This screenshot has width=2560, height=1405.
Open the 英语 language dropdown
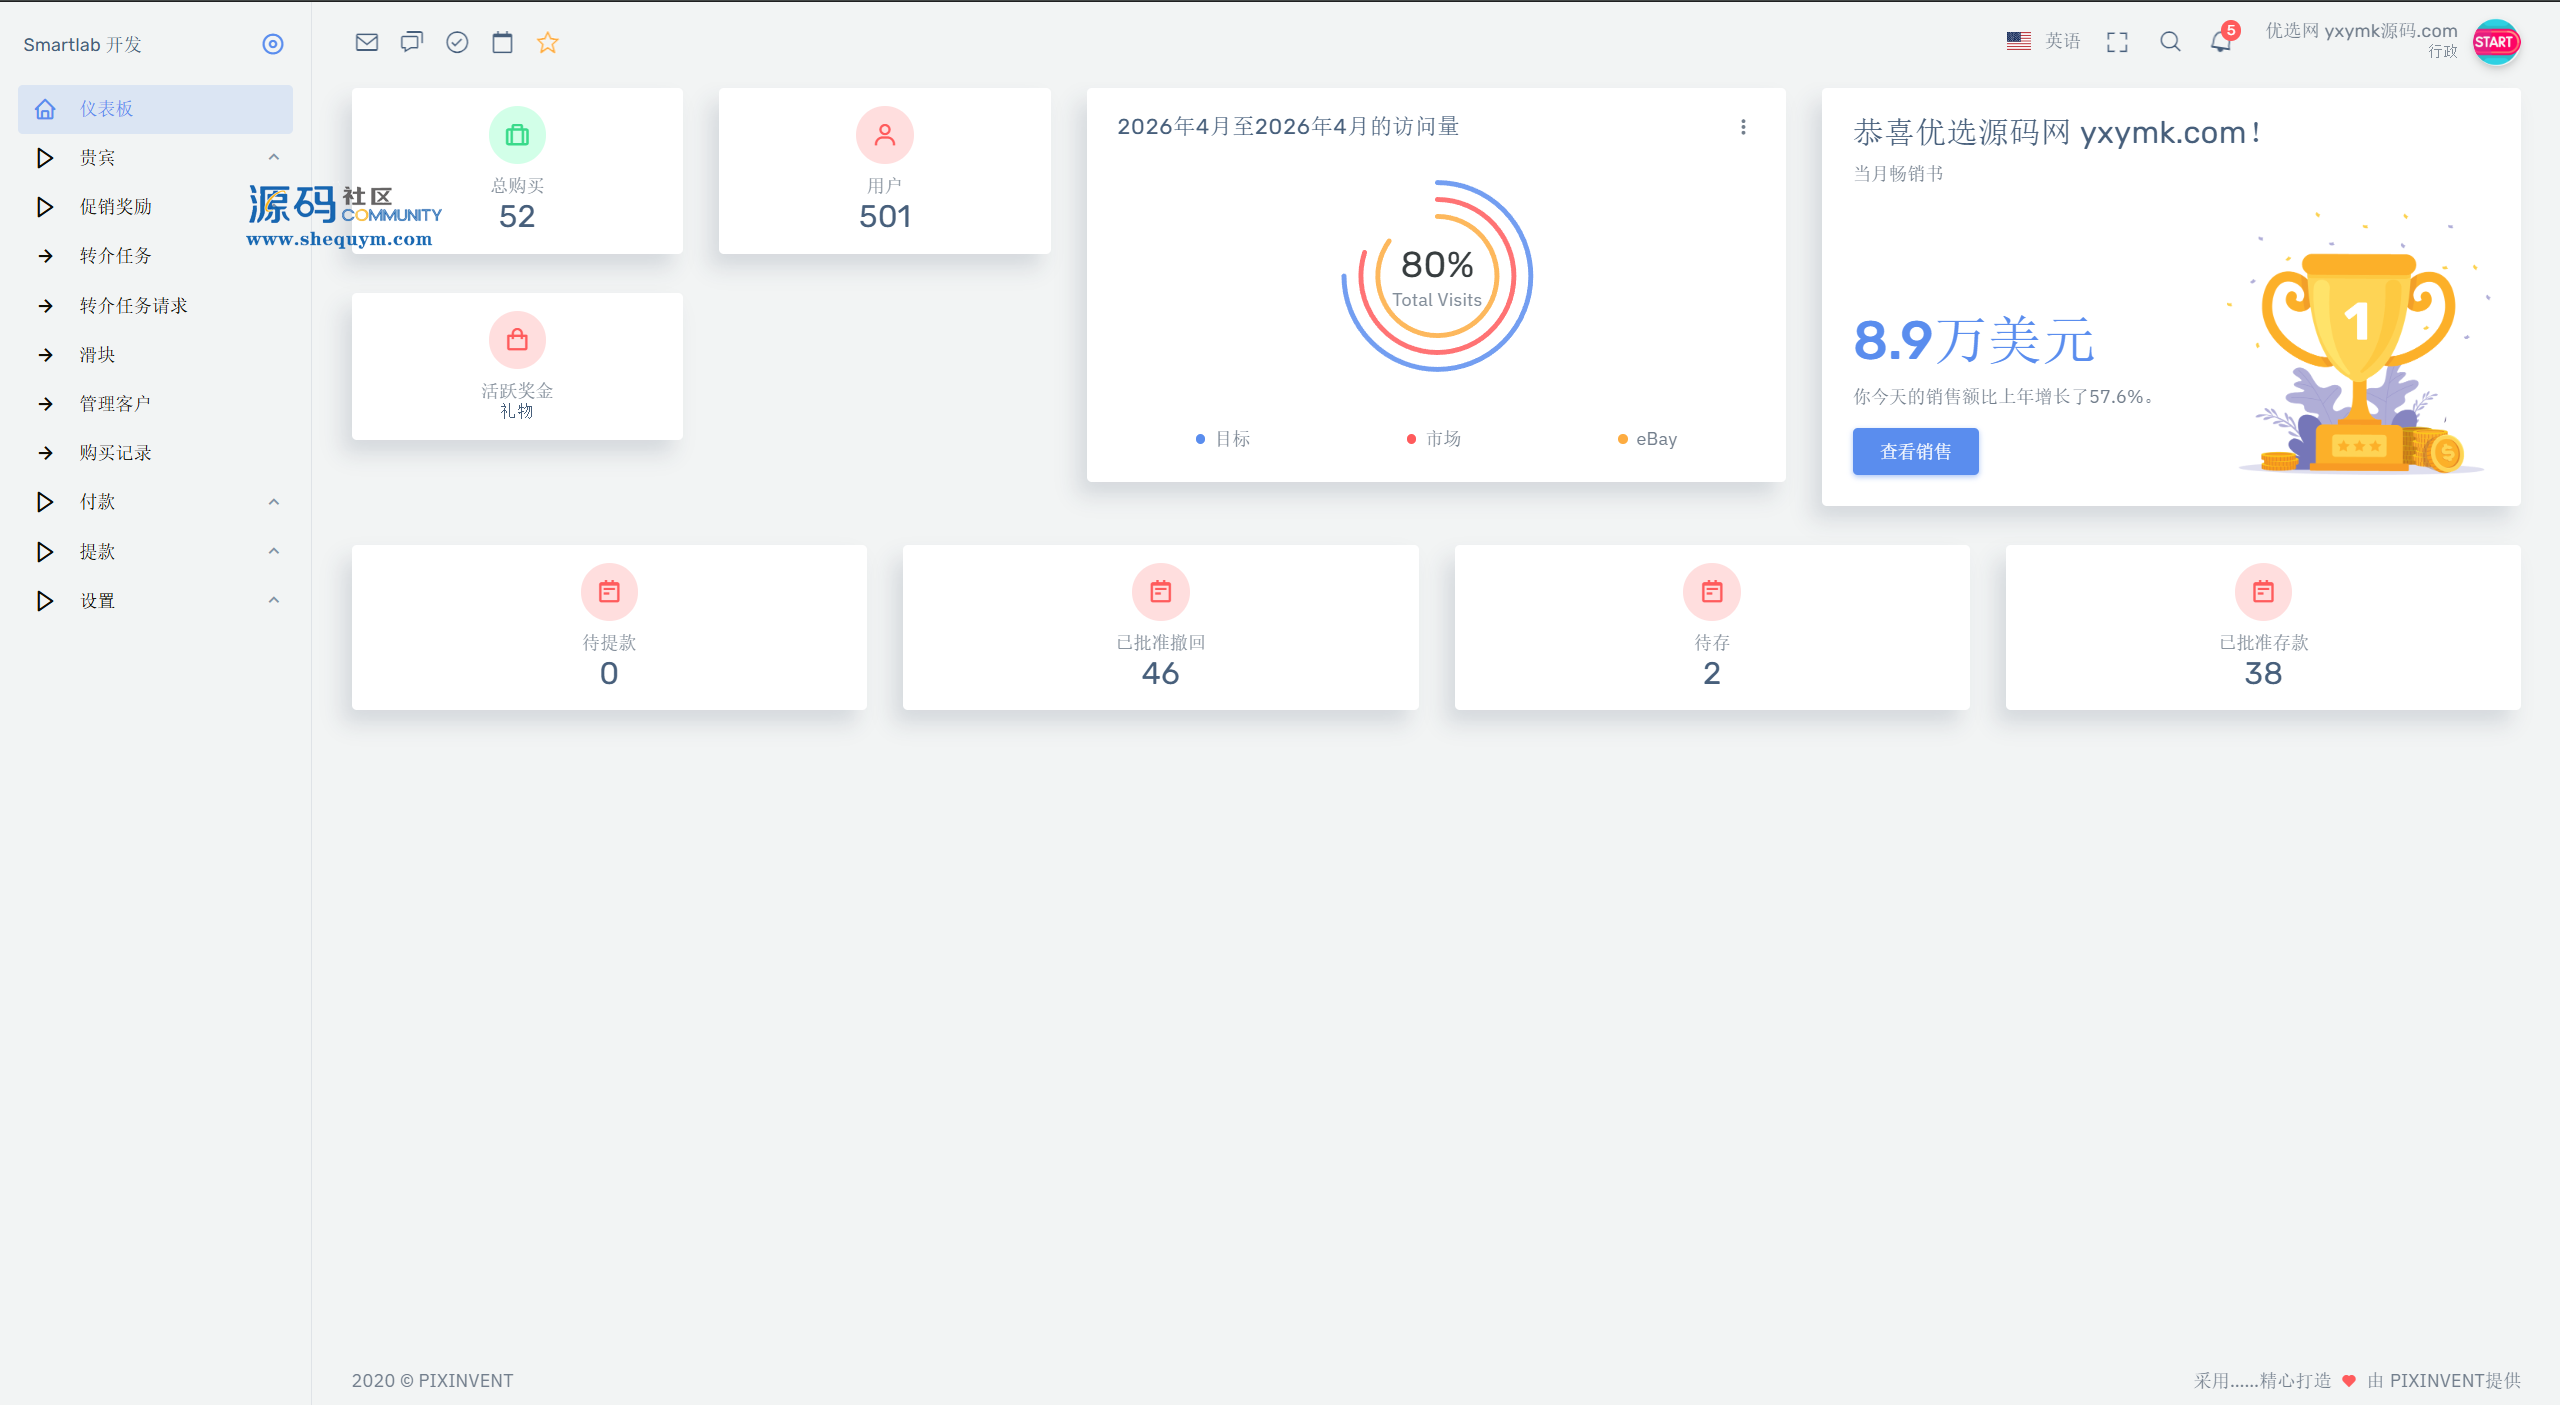click(2043, 41)
